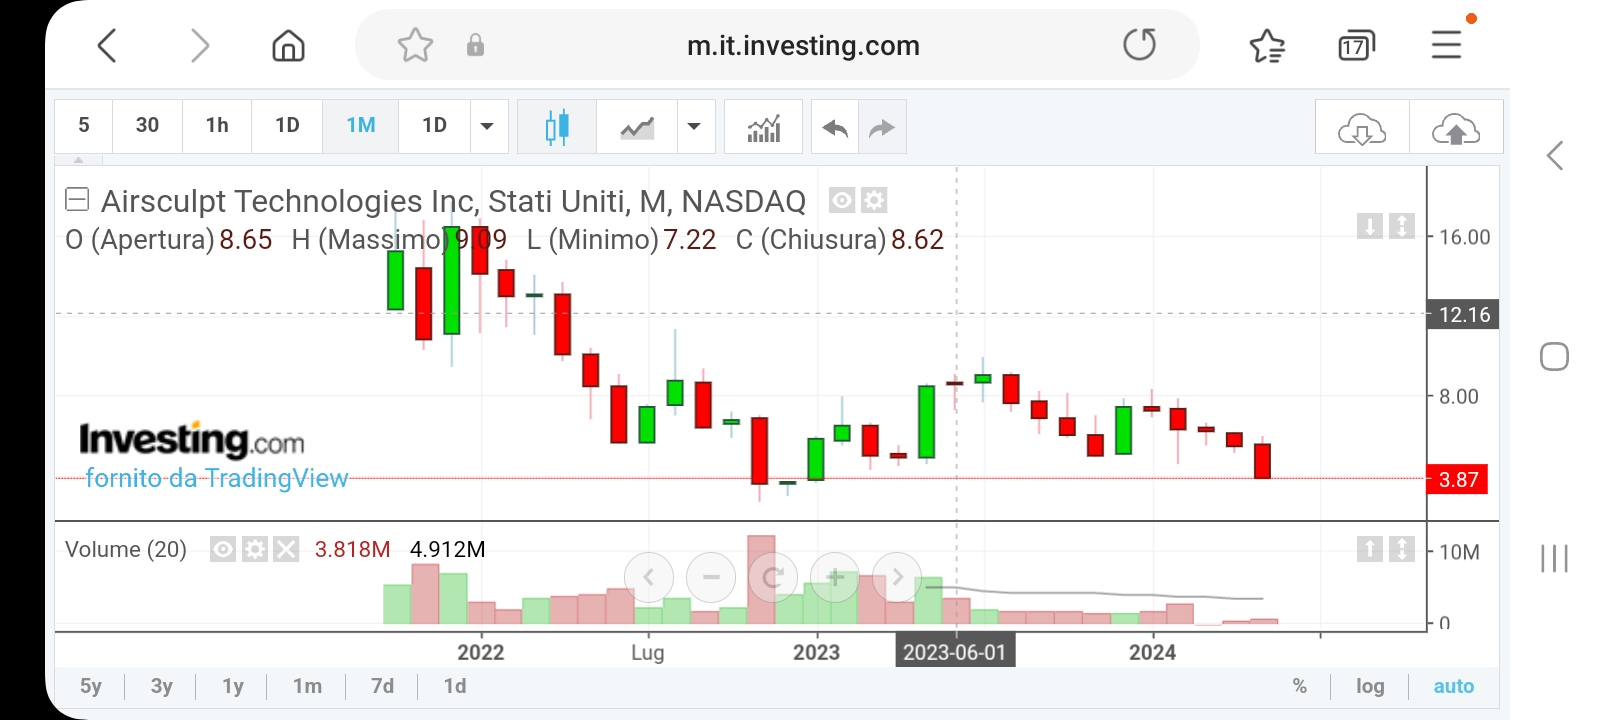Go back in browser history
Screen dimensions: 1600x720
pyautogui.click(x=107, y=45)
